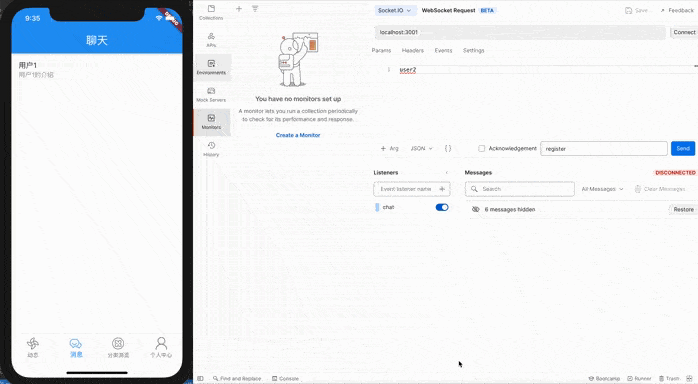Click the localhost:3001 URL field
This screenshot has height=384, width=698.
(x=520, y=32)
